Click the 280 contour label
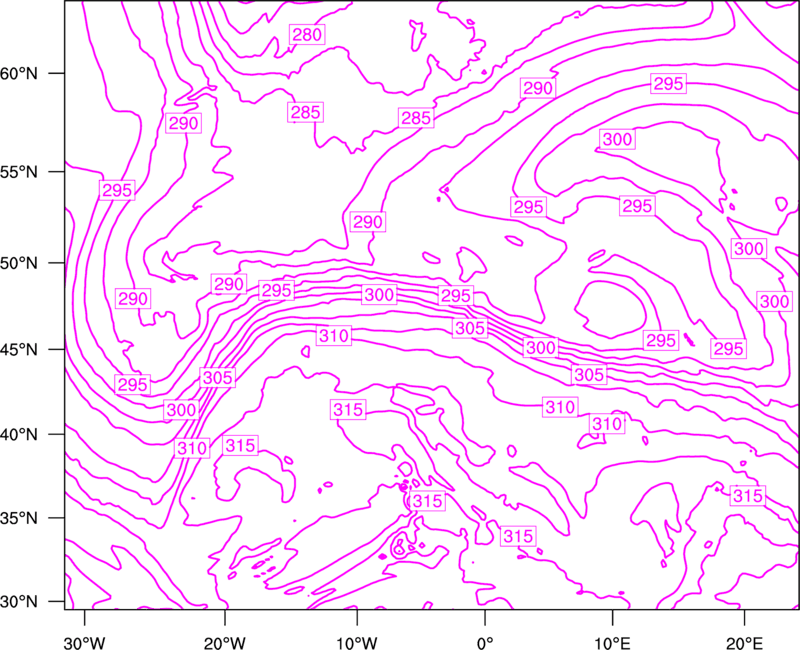 [x=307, y=34]
